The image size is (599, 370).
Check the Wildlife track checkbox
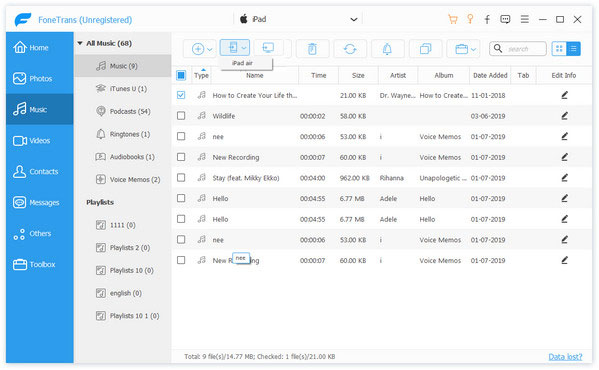(181, 116)
